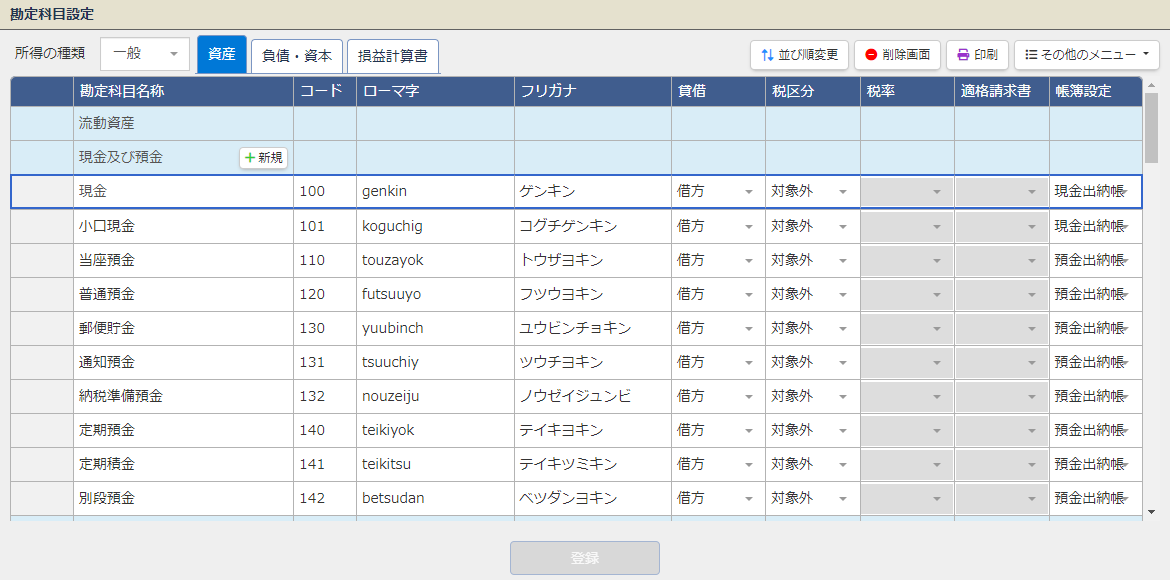Expand 貸借 dropdown for 現金 row
This screenshot has width=1170, height=580.
[748, 192]
